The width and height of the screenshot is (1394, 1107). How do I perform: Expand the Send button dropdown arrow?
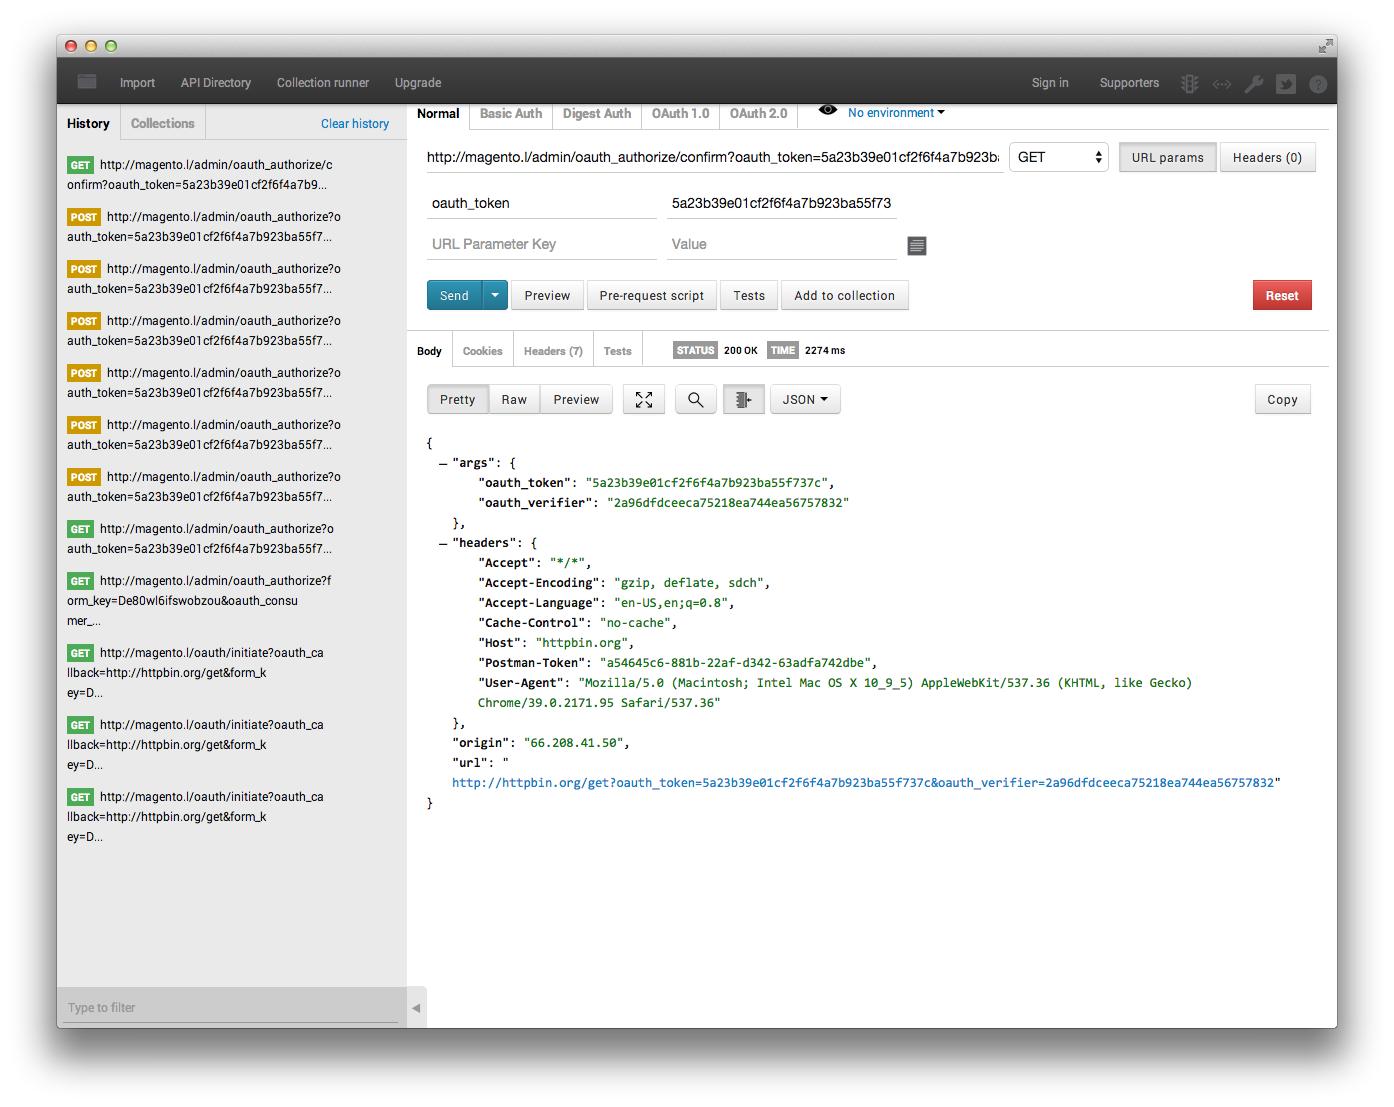(x=493, y=295)
